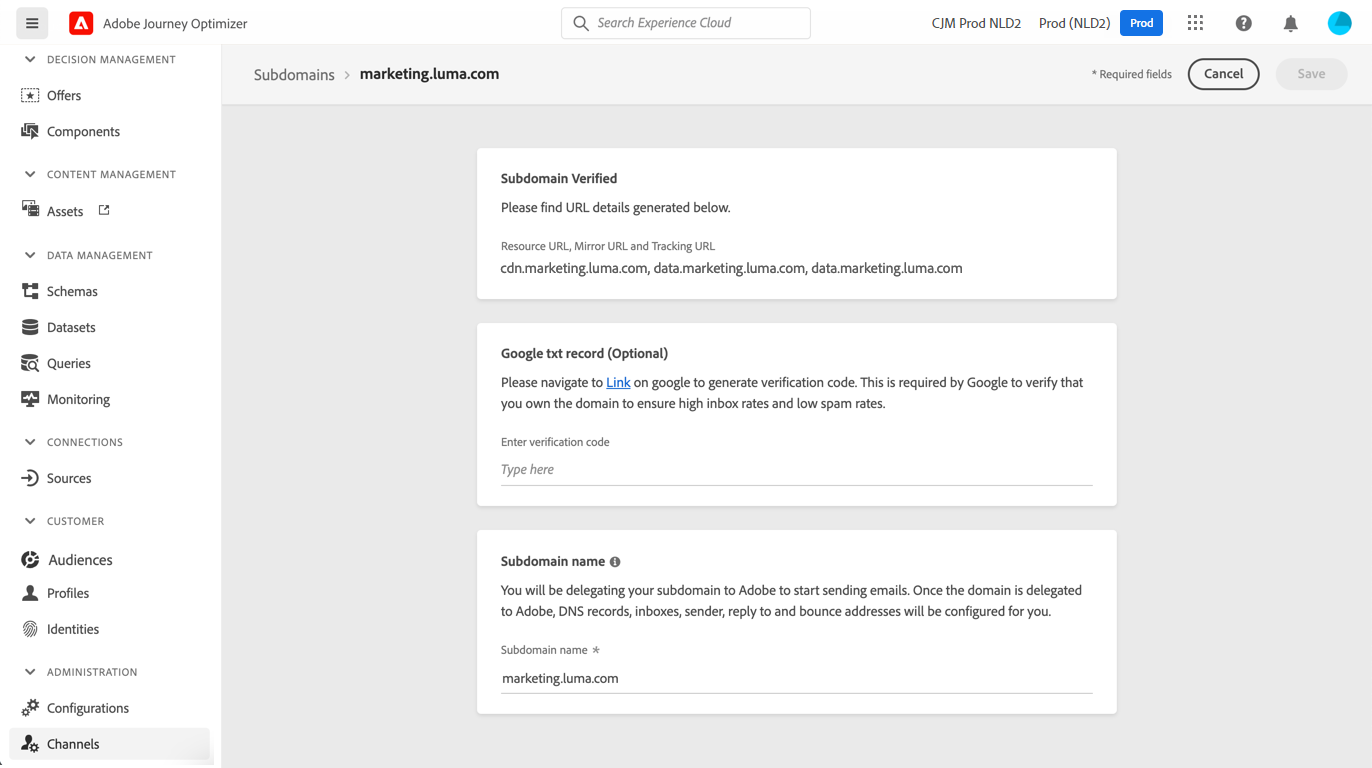This screenshot has width=1372, height=768.
Task: Open the notifications bell
Action: [x=1291, y=23]
